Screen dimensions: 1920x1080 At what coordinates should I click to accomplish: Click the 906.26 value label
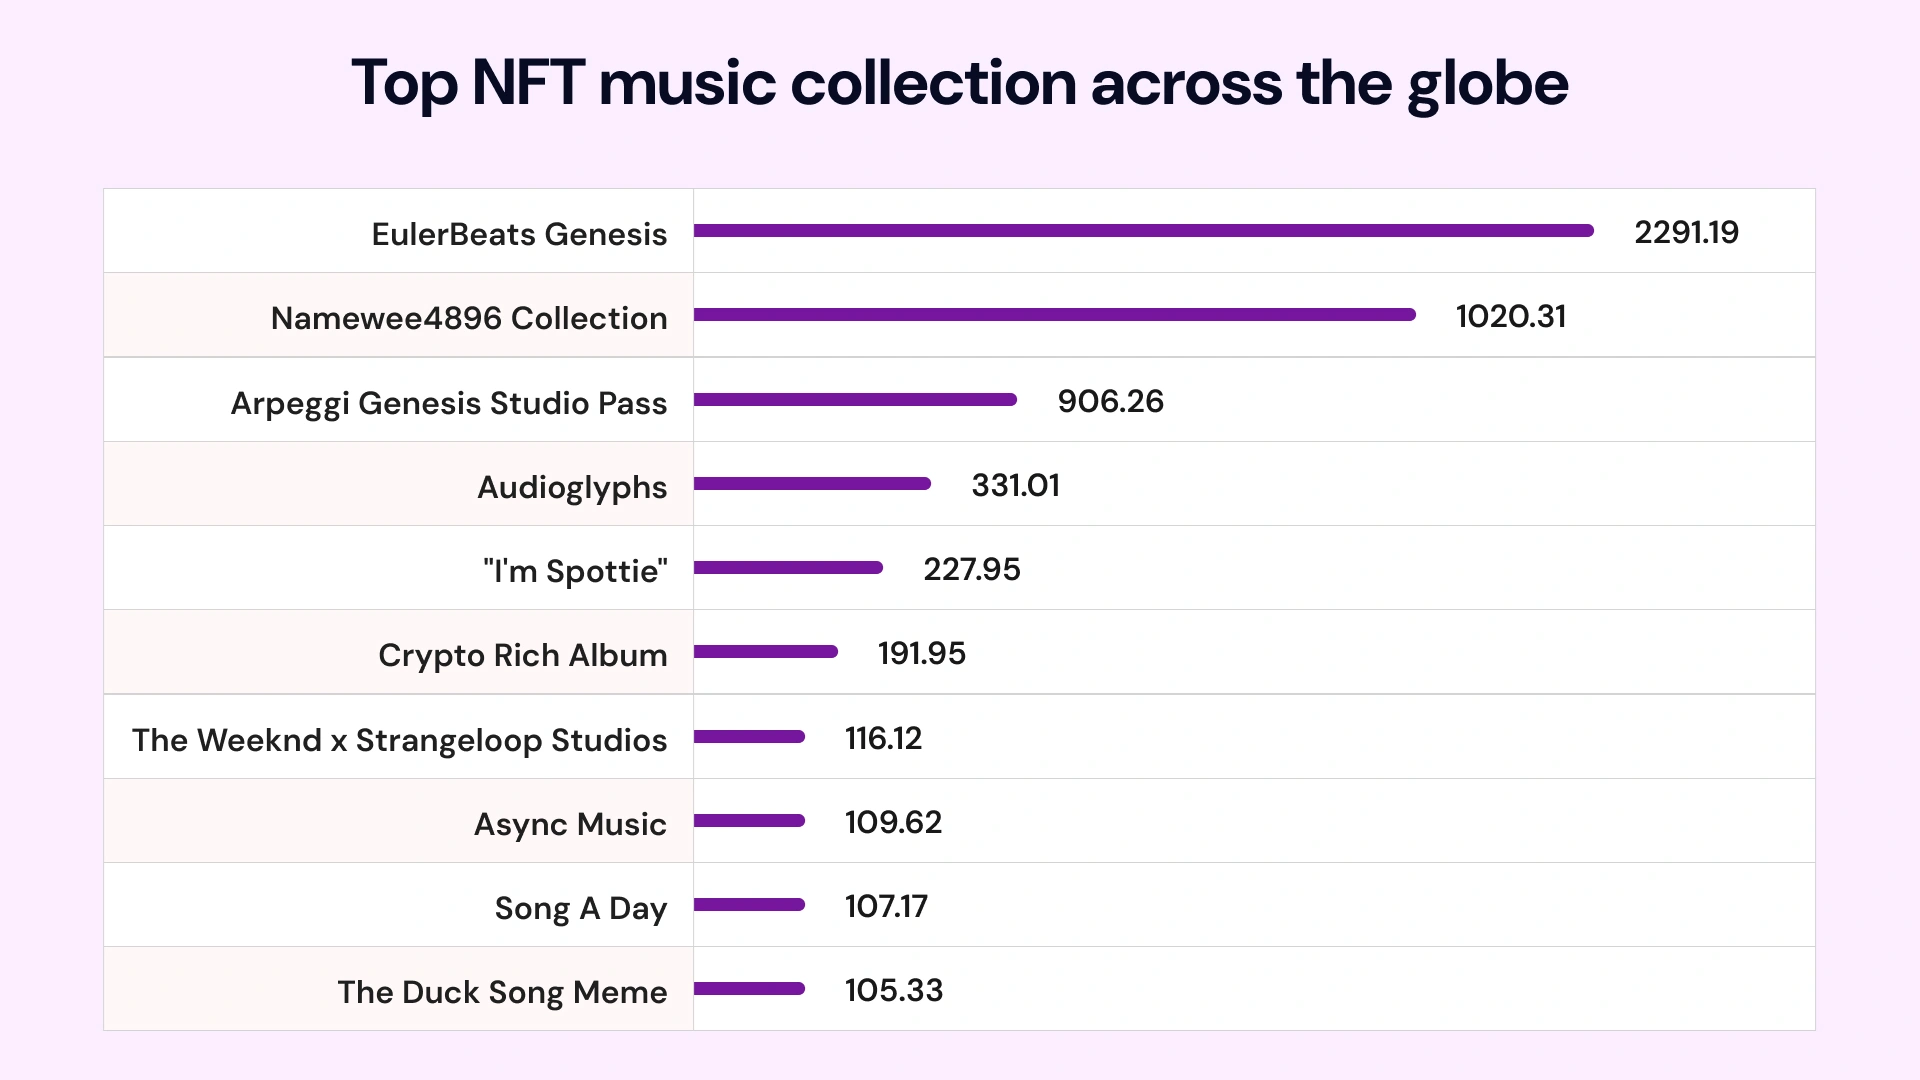(x=1111, y=401)
